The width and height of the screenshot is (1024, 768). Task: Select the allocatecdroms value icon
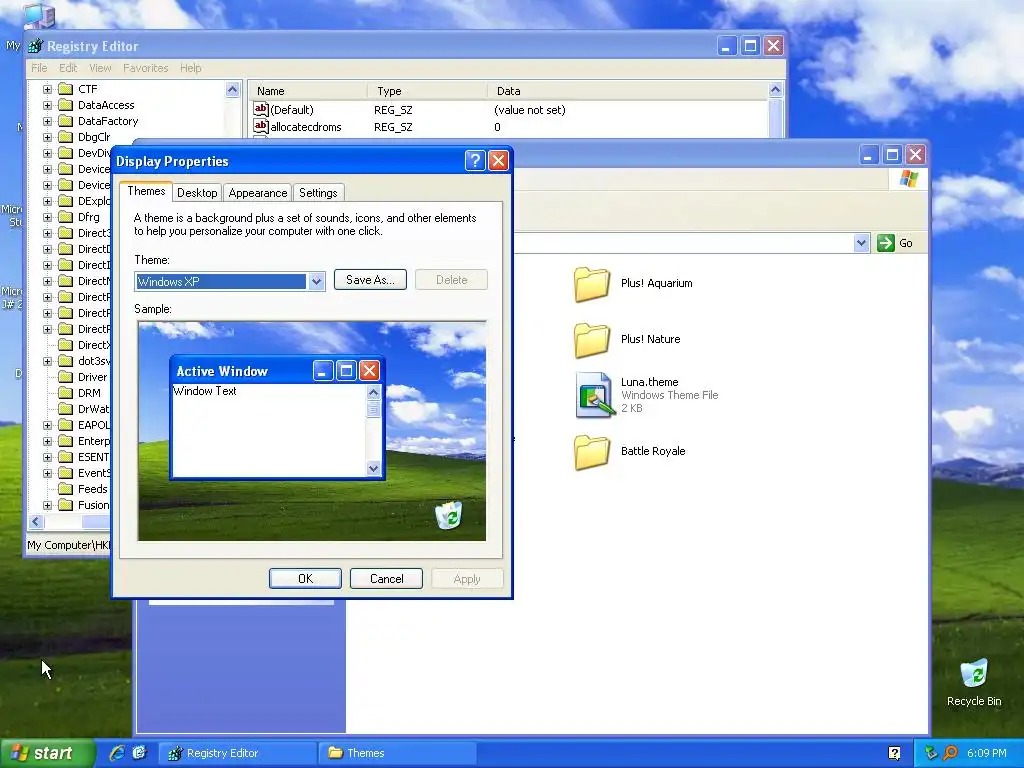click(x=261, y=126)
